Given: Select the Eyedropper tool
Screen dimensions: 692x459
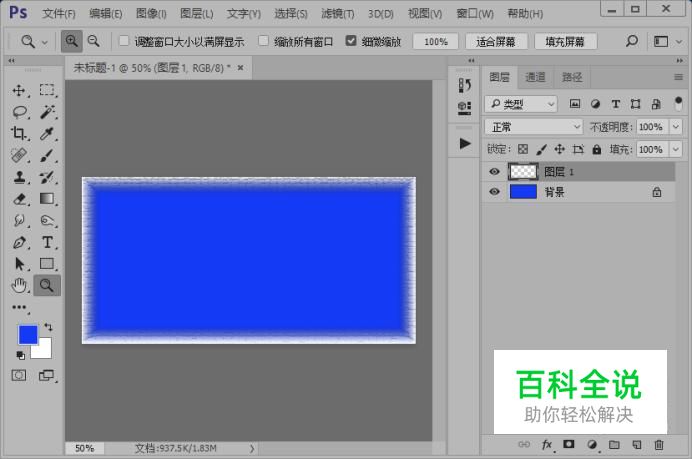Looking at the screenshot, I should tap(47, 133).
